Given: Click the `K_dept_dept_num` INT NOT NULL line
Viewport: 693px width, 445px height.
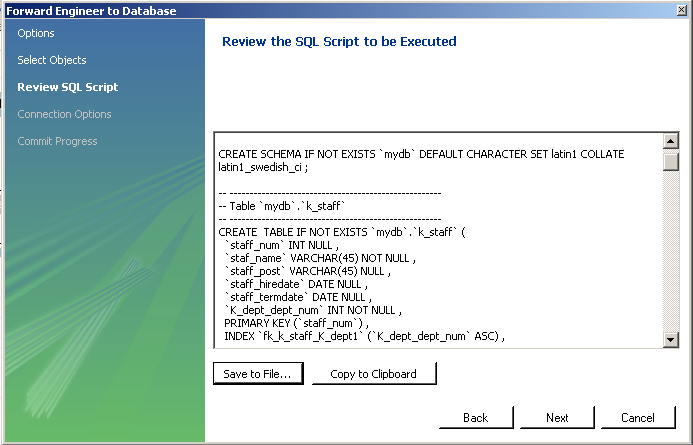Looking at the screenshot, I should [313, 310].
